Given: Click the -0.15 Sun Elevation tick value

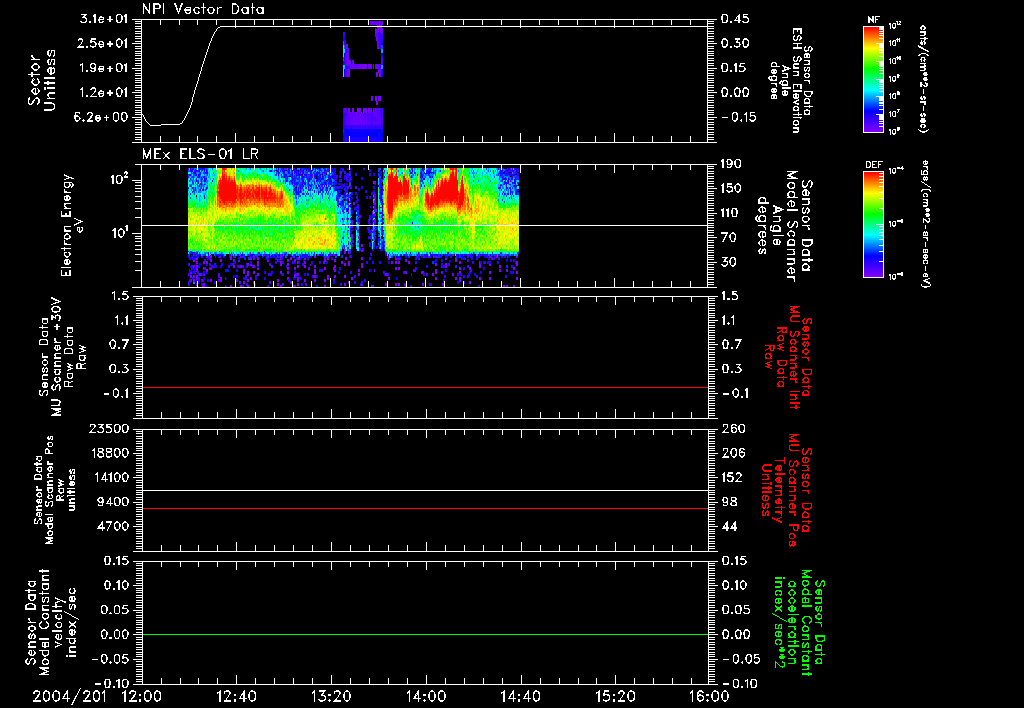Looking at the screenshot, I should pyautogui.click(x=738, y=117).
